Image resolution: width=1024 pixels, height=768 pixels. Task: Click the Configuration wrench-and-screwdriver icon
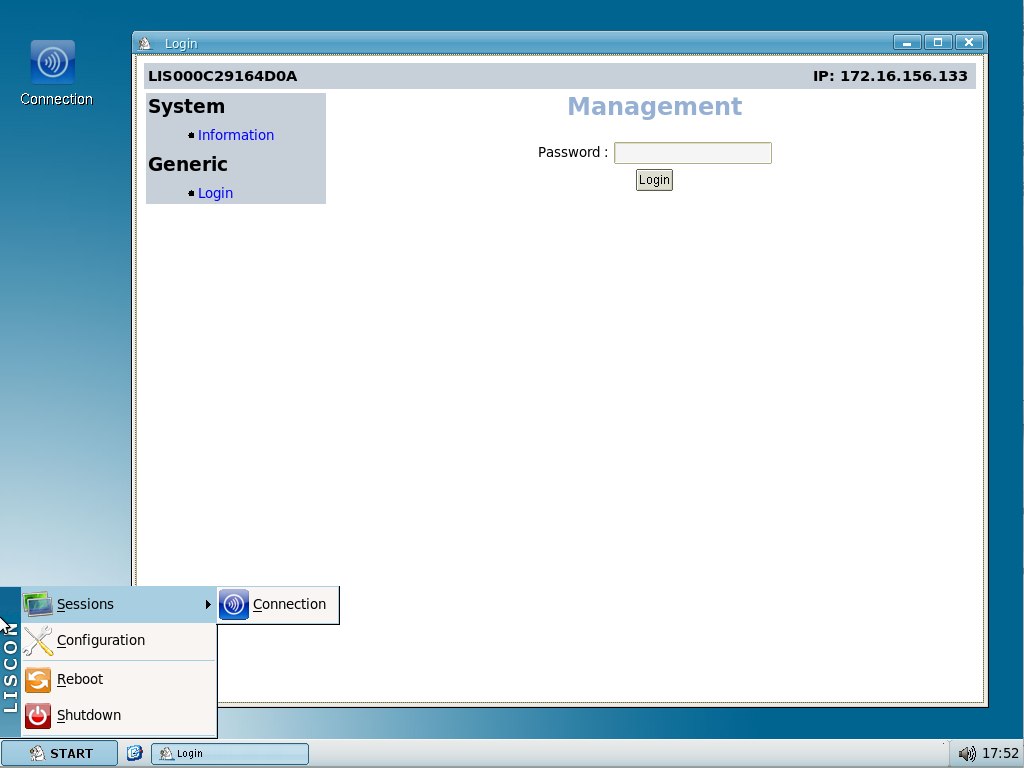pos(37,640)
